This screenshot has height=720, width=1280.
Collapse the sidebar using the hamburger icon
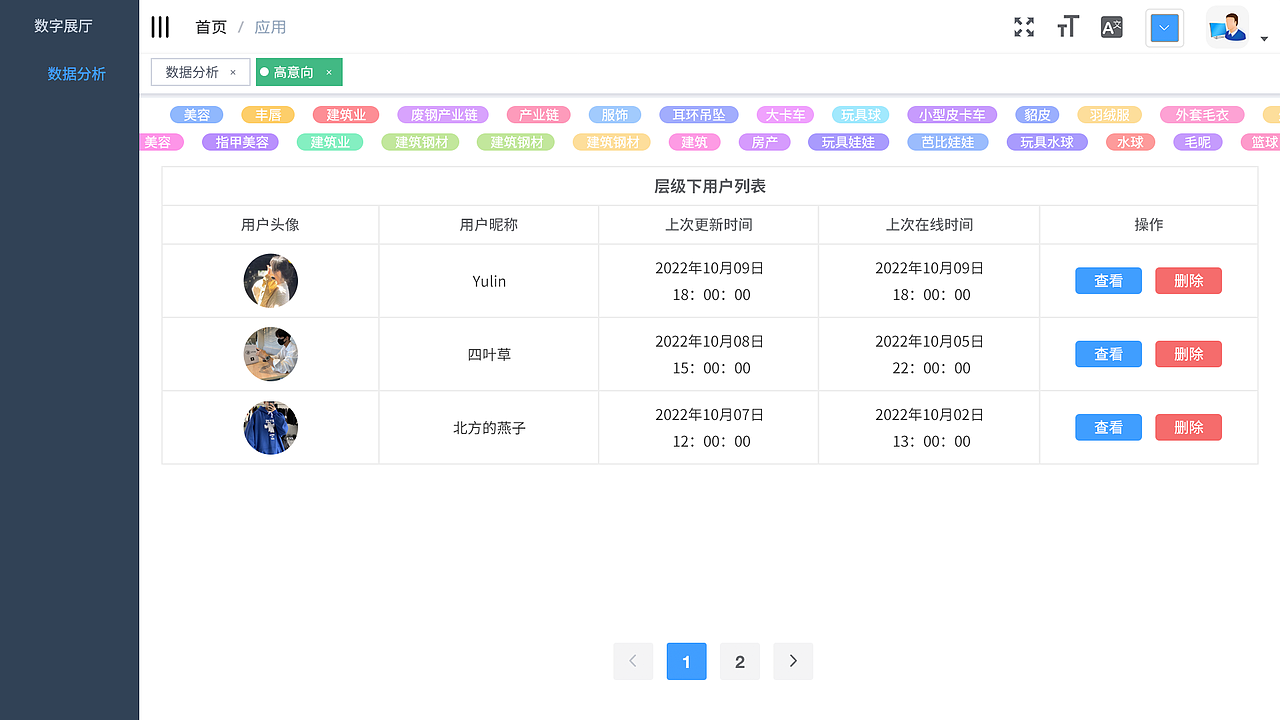coord(160,26)
